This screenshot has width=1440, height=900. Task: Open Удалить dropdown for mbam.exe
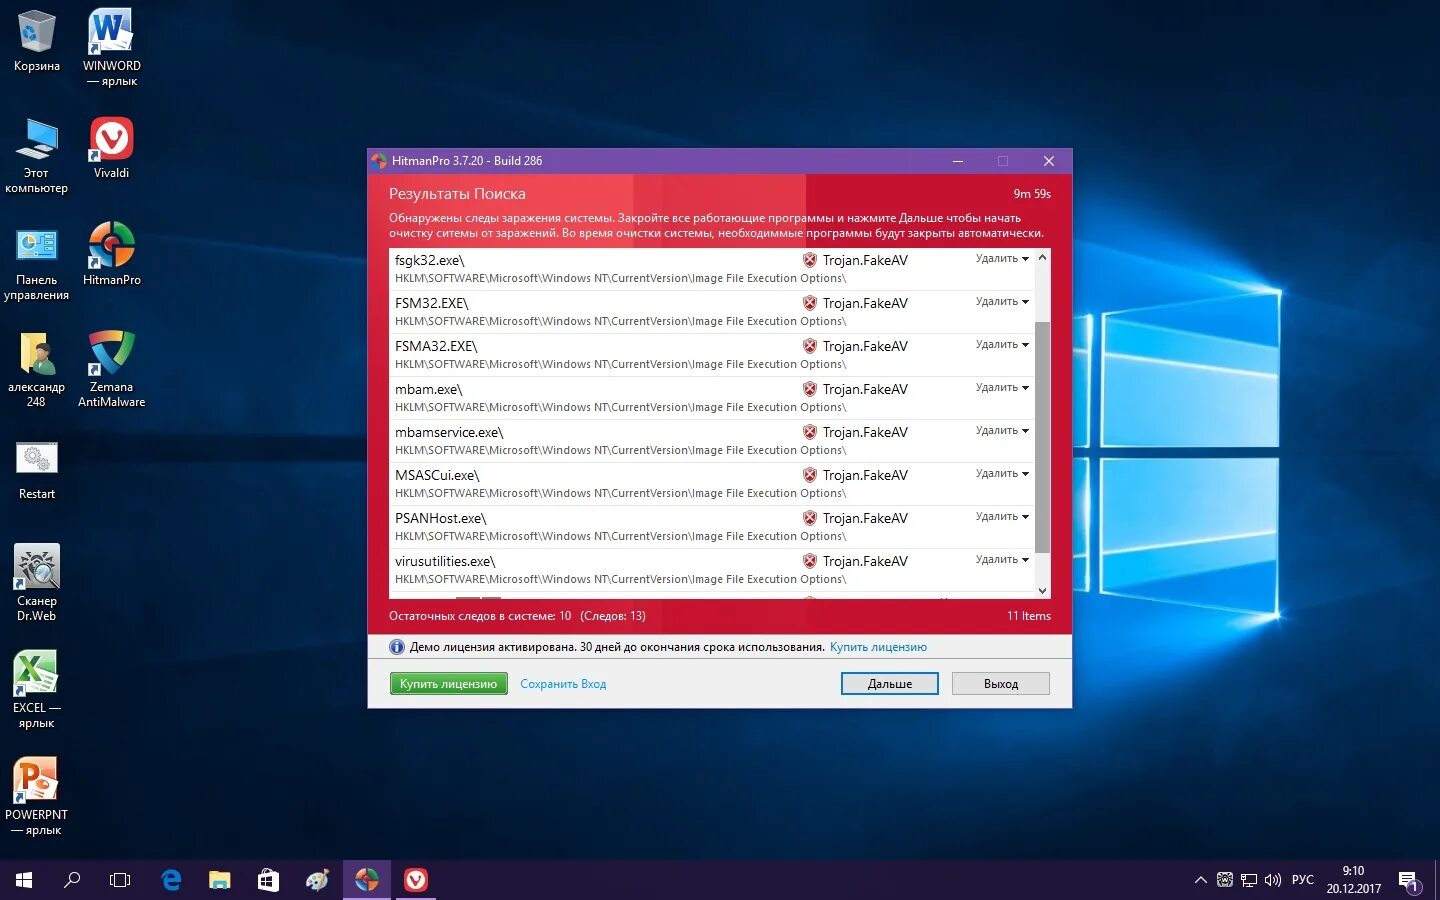pos(1002,388)
